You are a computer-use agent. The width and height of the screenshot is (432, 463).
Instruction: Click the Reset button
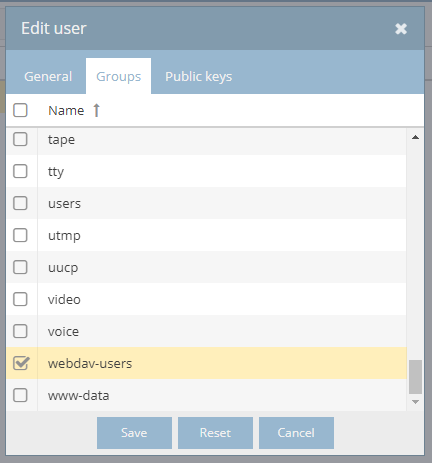coord(215,433)
